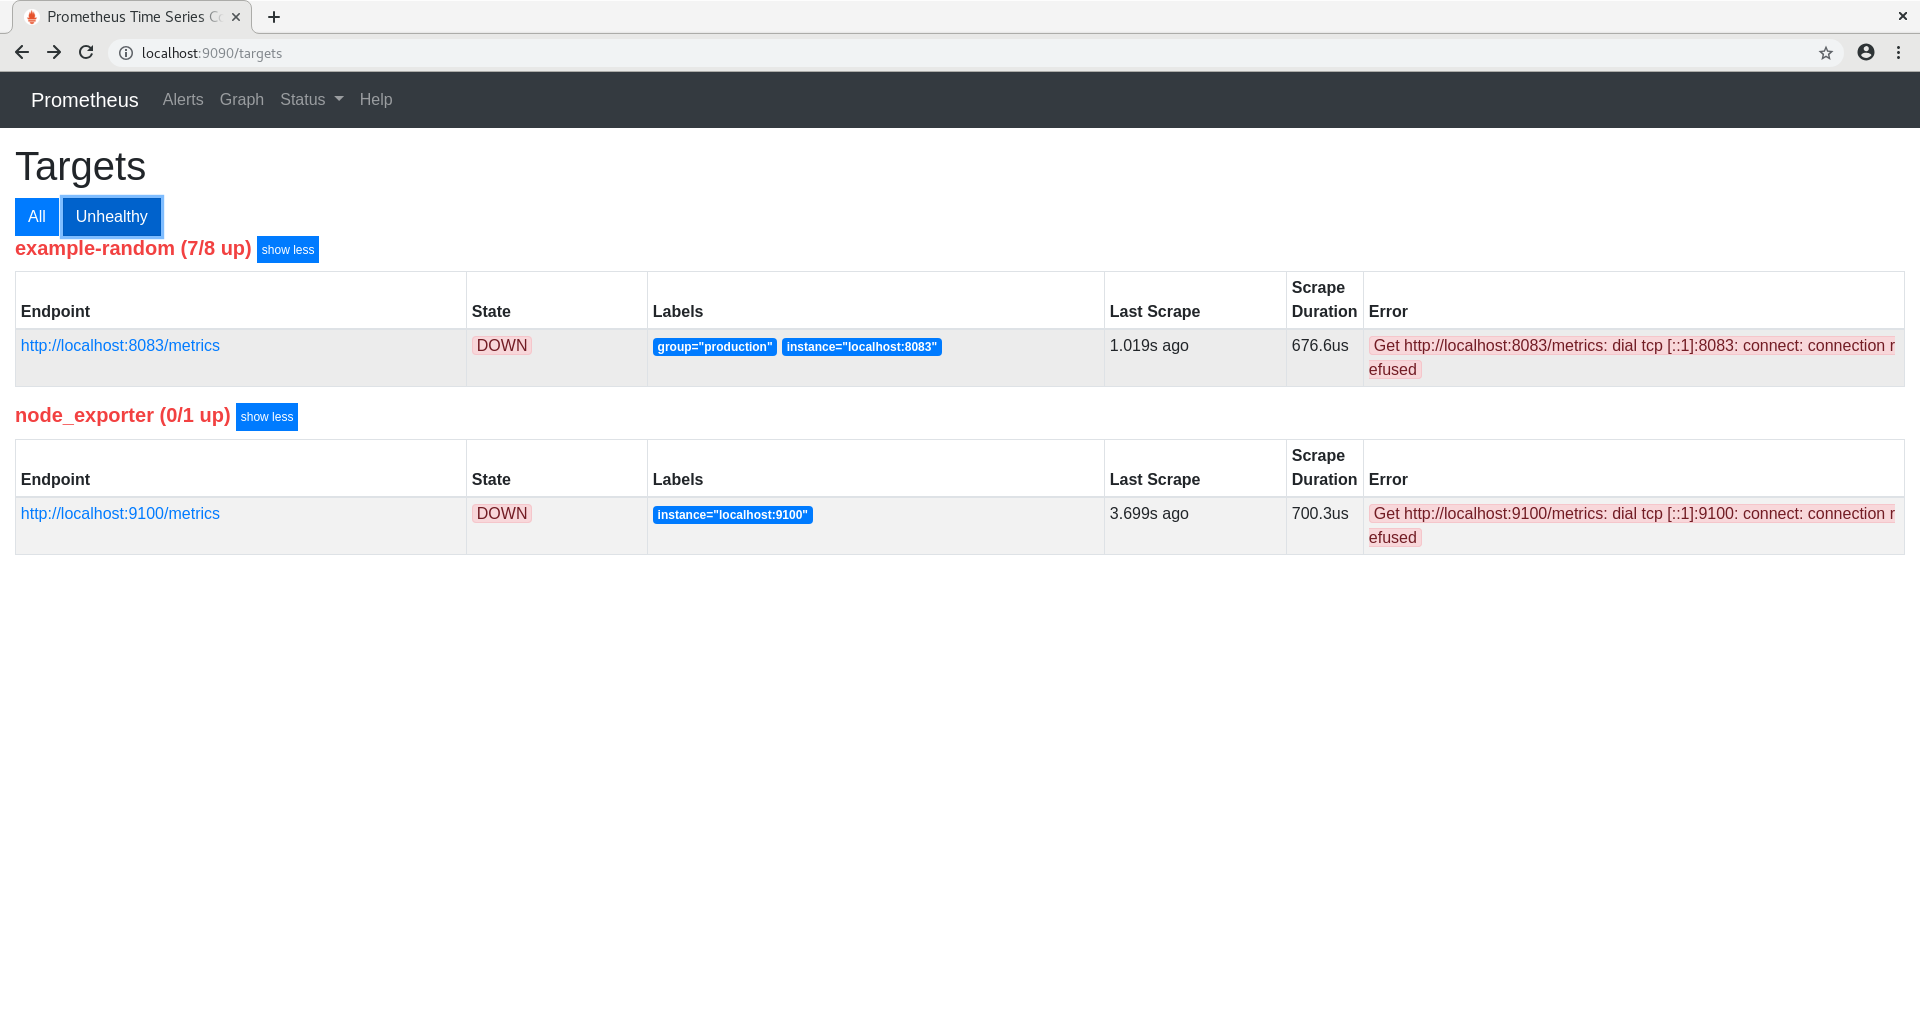Click the instance="localhost:9100" label badge
The height and width of the screenshot is (1018, 1920).
pos(733,515)
